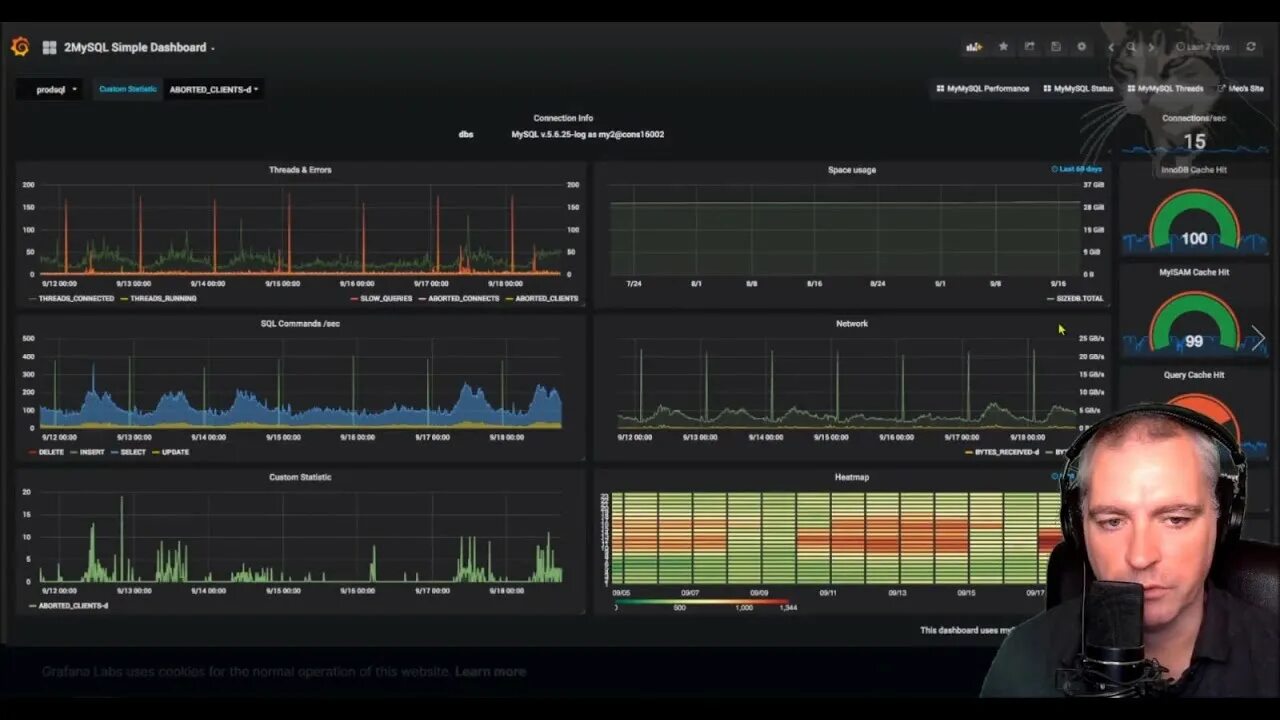Open the MyMySQL Status dashboard link

click(1078, 89)
